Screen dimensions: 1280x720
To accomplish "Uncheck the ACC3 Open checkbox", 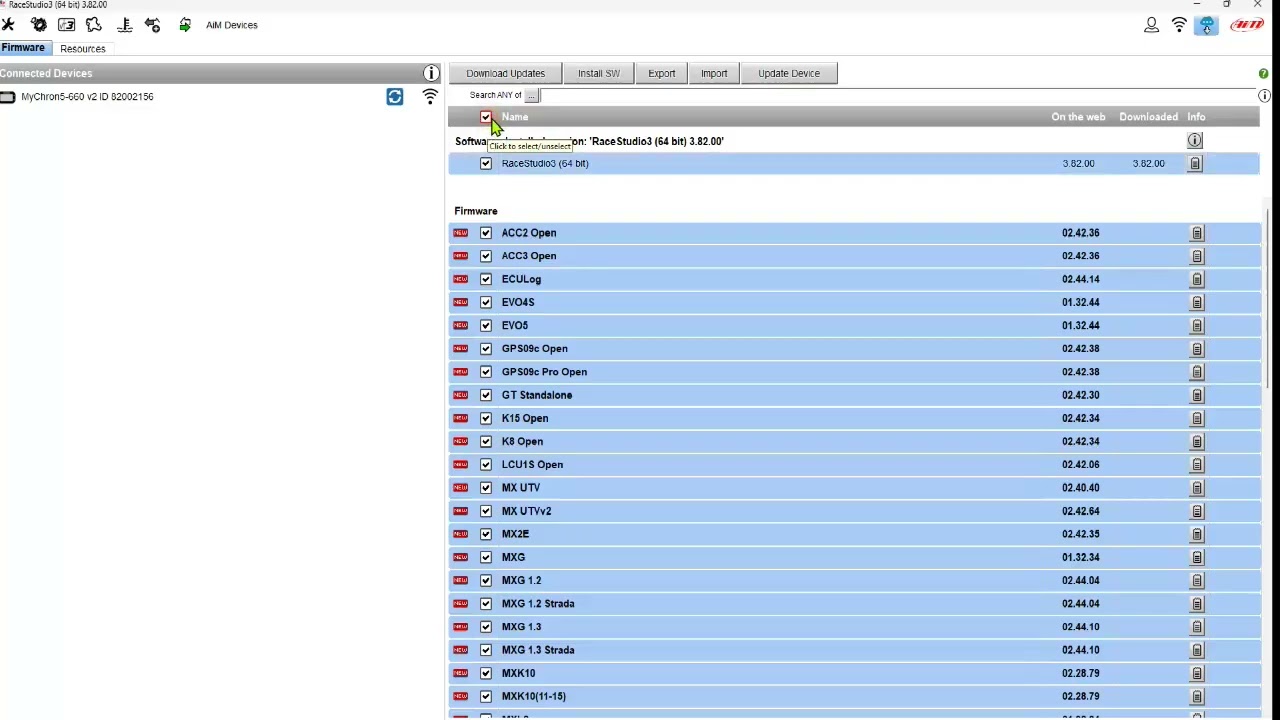I will click(x=486, y=256).
